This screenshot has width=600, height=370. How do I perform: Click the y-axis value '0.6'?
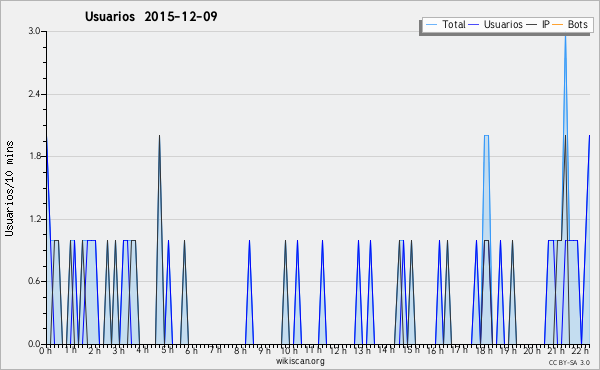[x=34, y=281]
